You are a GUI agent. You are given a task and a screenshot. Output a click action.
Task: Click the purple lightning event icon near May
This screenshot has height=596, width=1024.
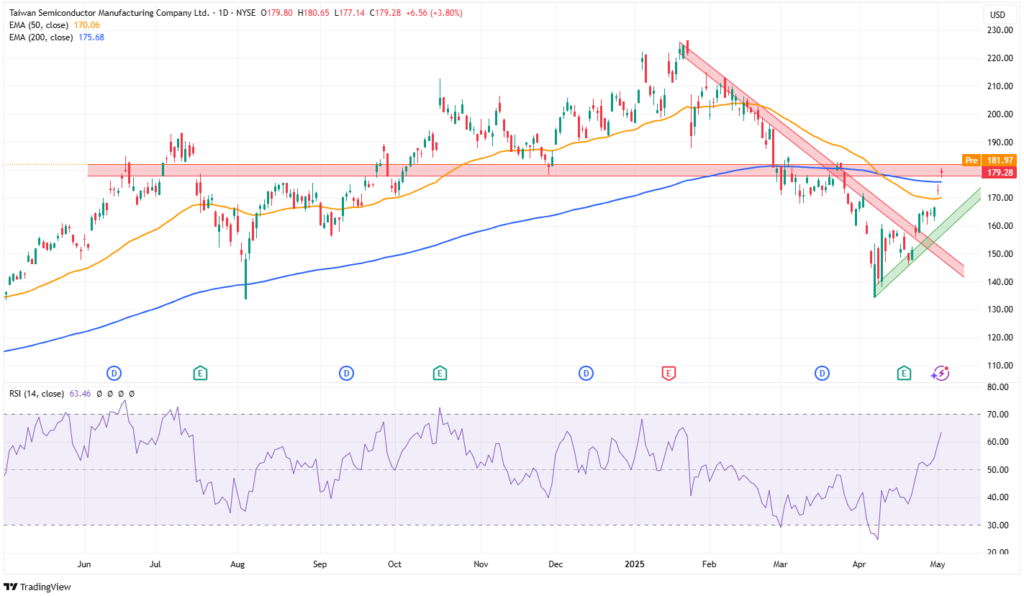940,373
